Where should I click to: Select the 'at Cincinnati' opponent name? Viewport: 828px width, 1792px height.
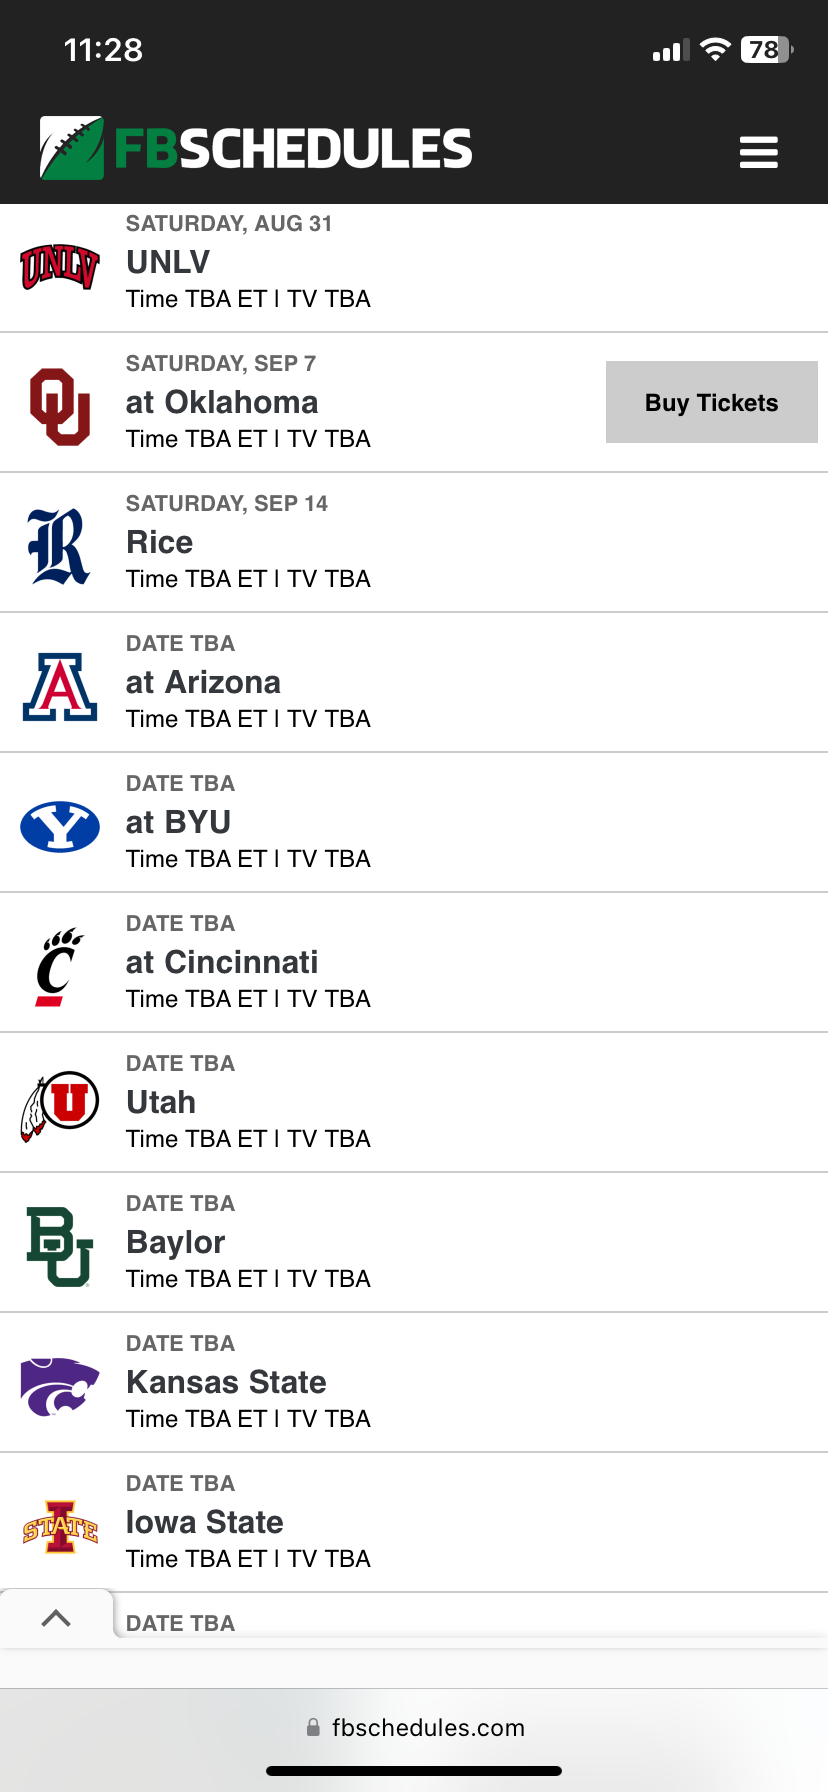click(x=222, y=962)
